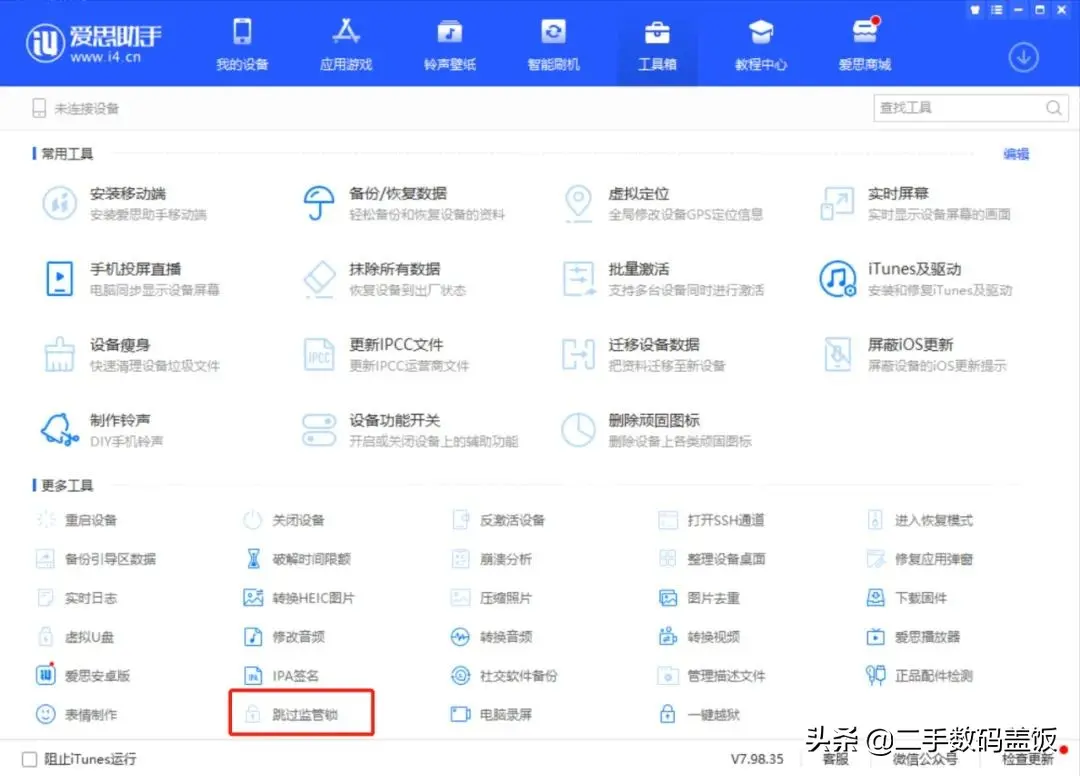Open the 抹除所有数据 eraser icon
This screenshot has height=776, width=1080.
(318, 279)
